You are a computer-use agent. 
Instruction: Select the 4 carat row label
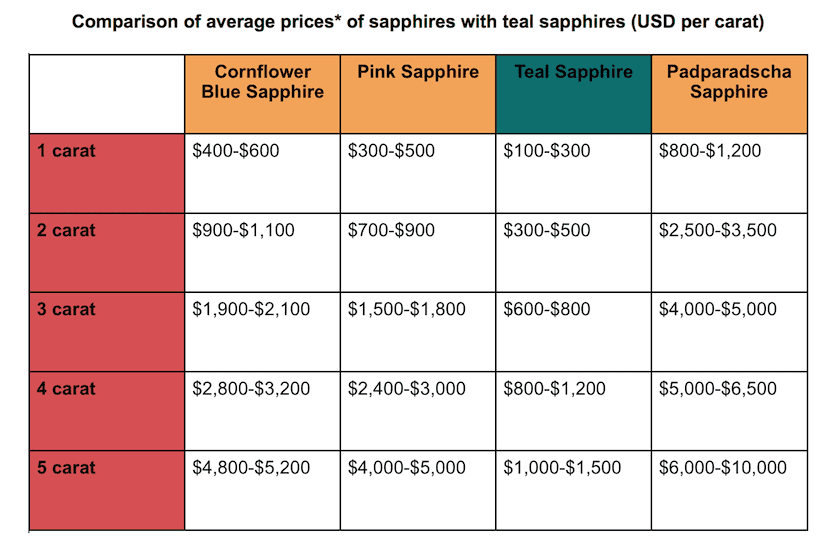[67, 388]
